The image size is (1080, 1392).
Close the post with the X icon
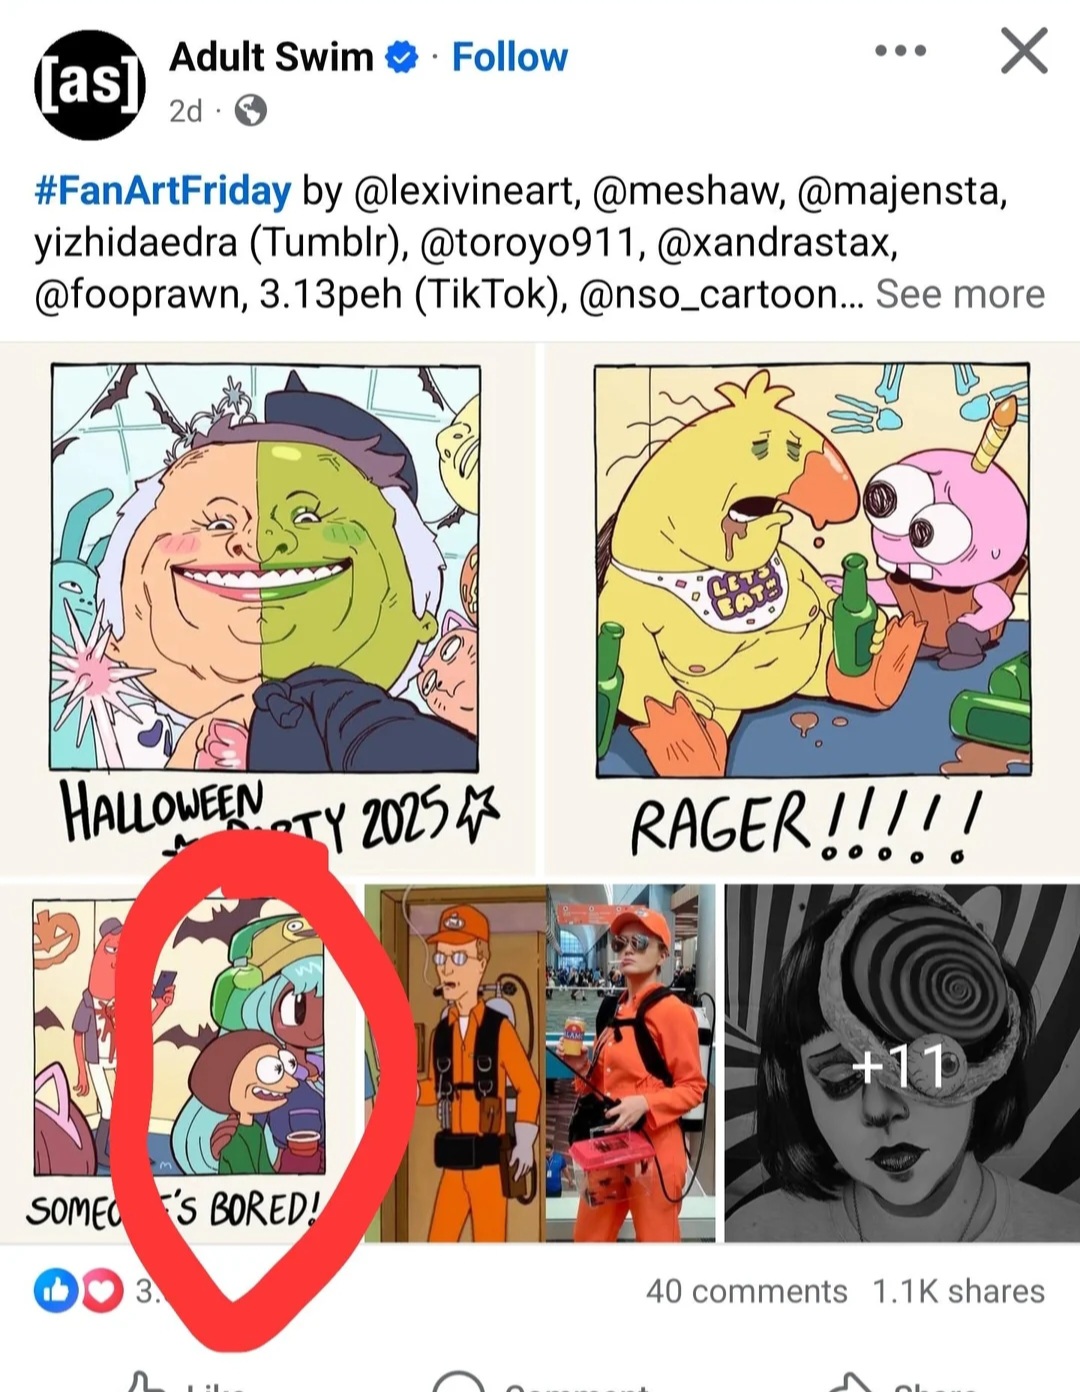(x=1024, y=51)
